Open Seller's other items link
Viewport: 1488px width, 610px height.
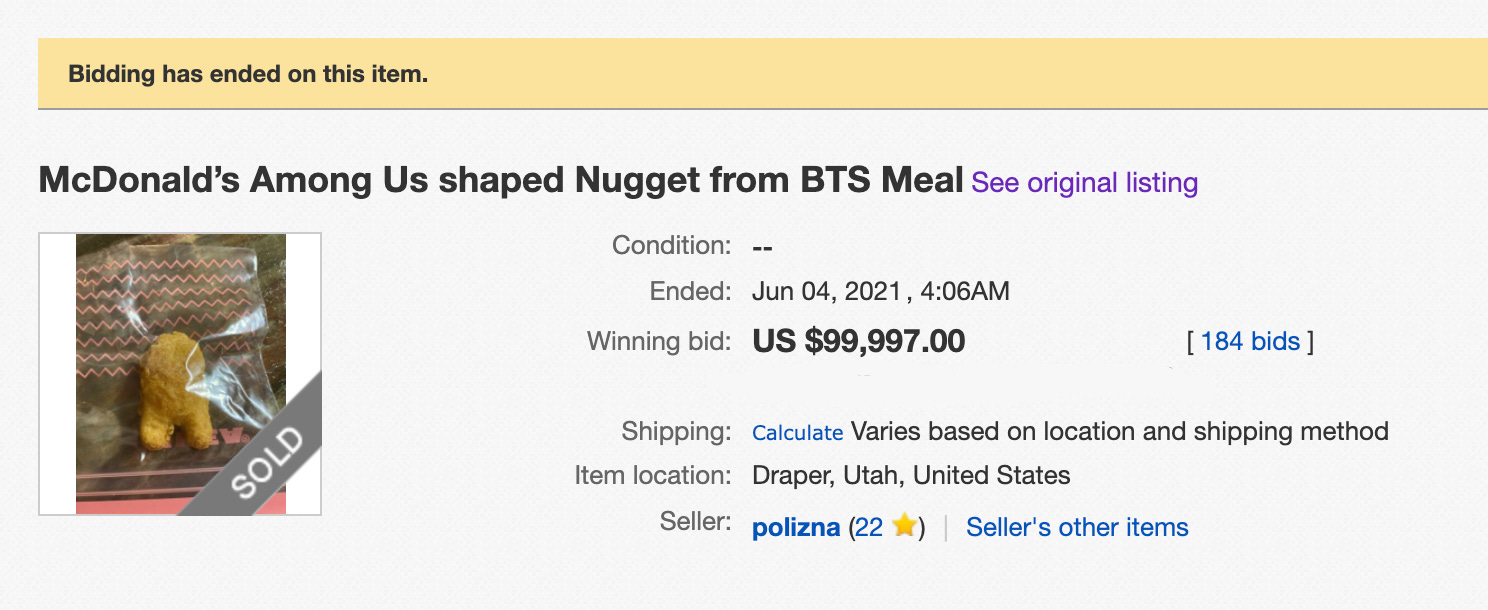pos(1077,527)
